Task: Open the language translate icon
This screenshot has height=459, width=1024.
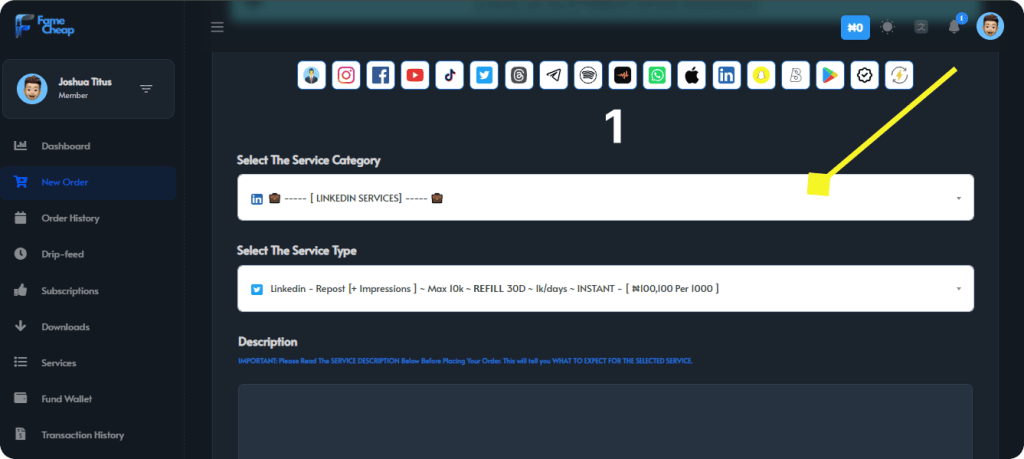Action: [921, 27]
